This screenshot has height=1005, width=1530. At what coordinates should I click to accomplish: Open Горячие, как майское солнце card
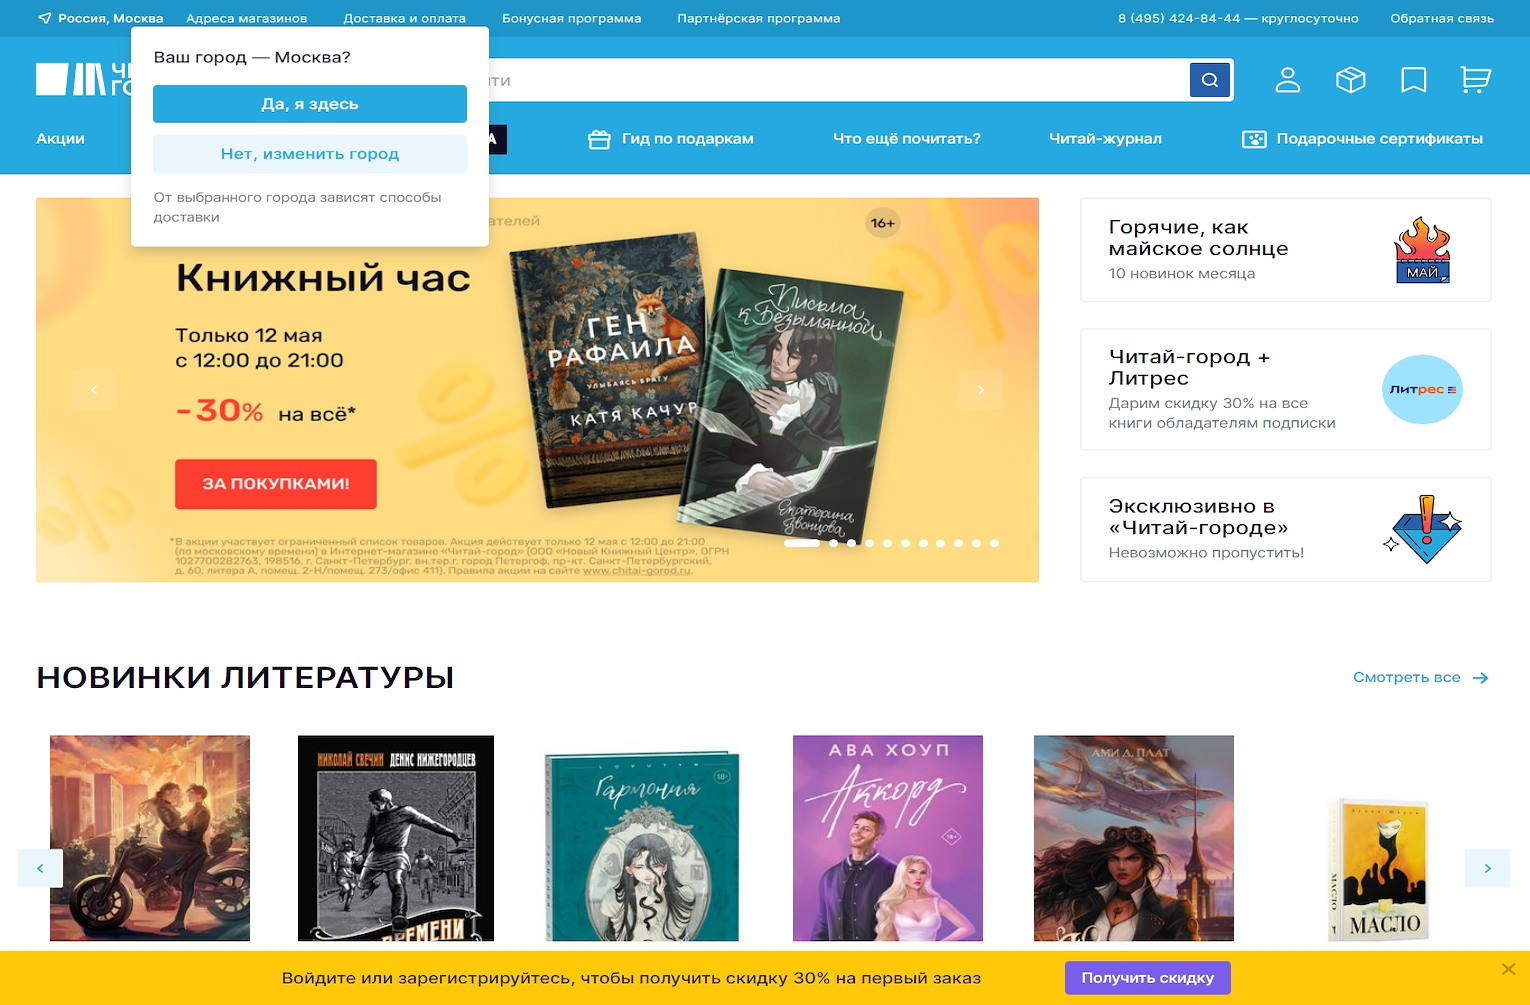pos(1286,250)
